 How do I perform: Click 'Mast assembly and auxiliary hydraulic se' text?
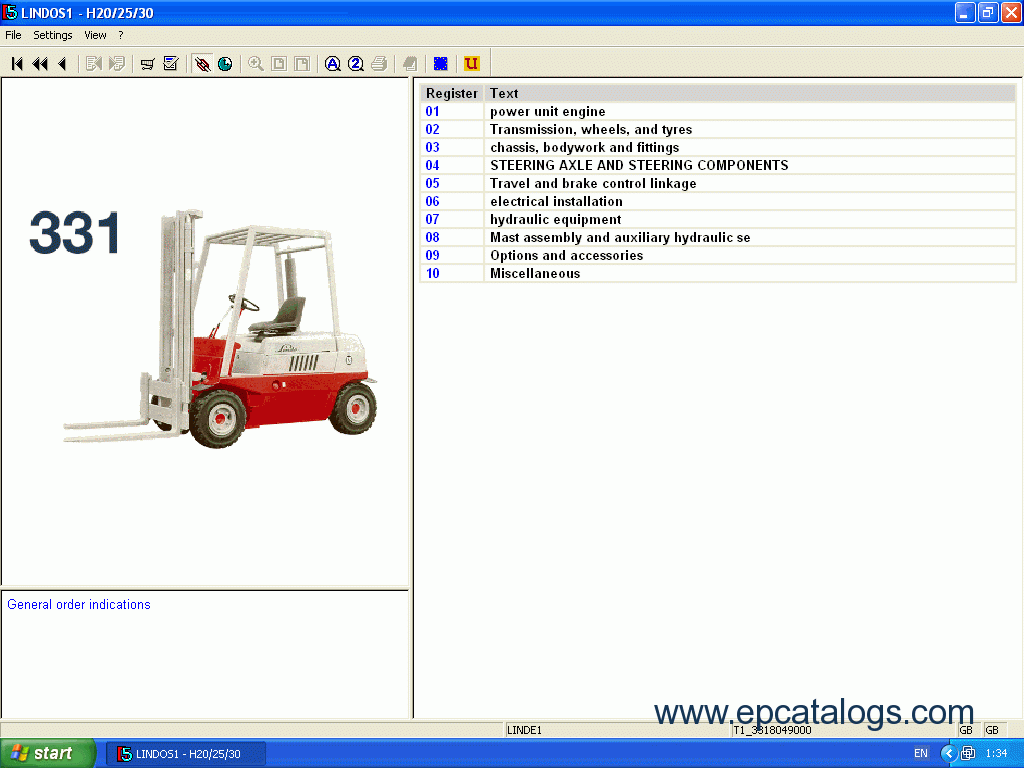[x=620, y=237]
